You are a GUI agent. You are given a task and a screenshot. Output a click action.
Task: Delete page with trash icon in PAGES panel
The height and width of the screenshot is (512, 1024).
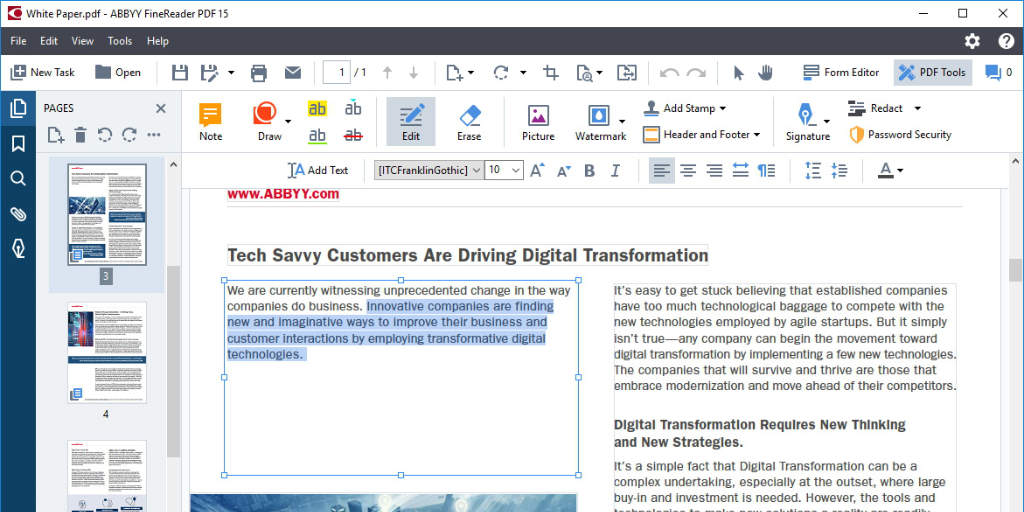click(80, 135)
